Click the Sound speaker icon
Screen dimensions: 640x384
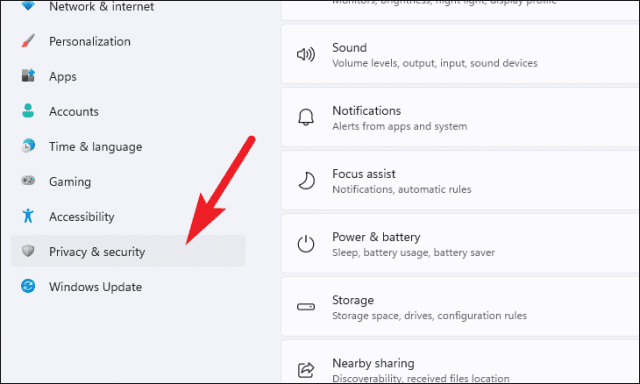[x=306, y=54]
